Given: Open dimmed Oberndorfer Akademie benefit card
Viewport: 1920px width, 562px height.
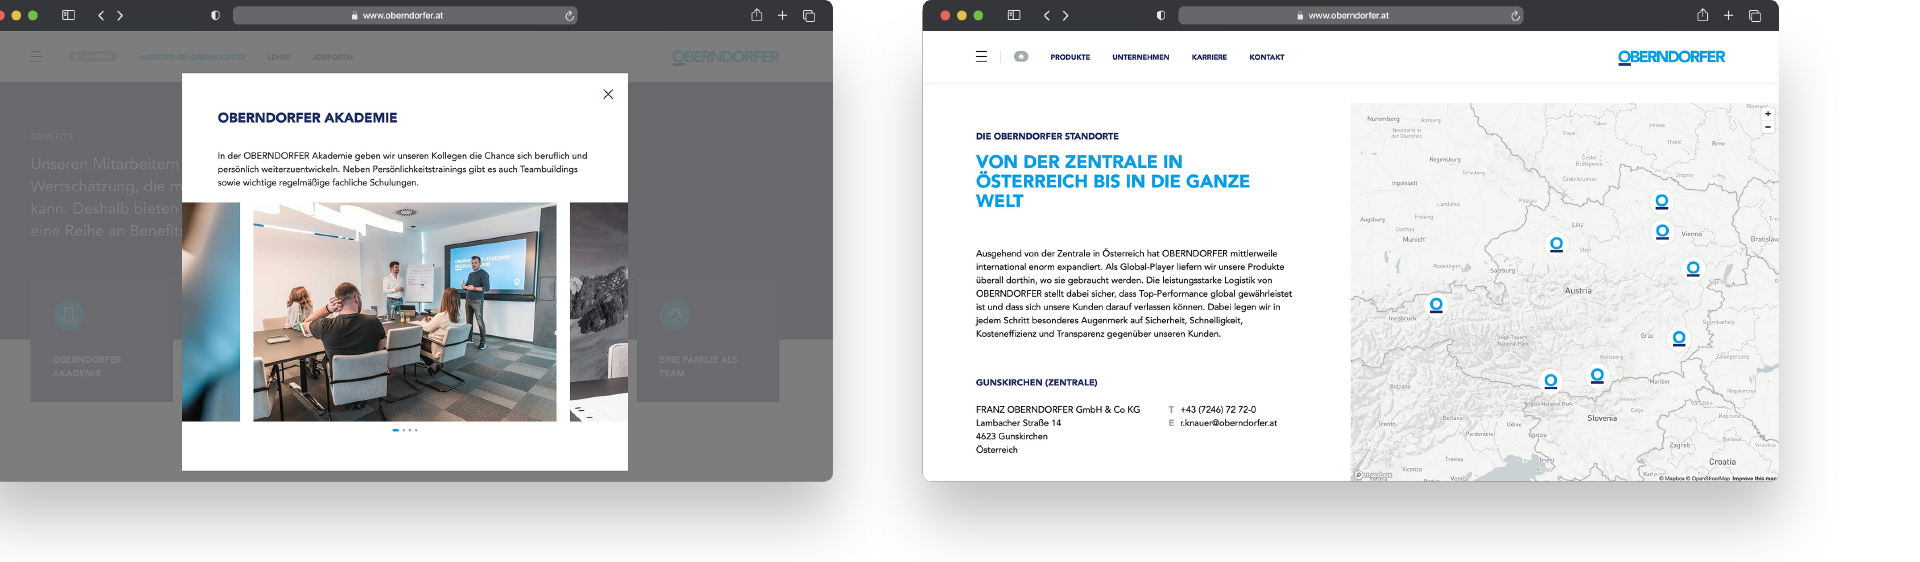Looking at the screenshot, I should (101, 340).
